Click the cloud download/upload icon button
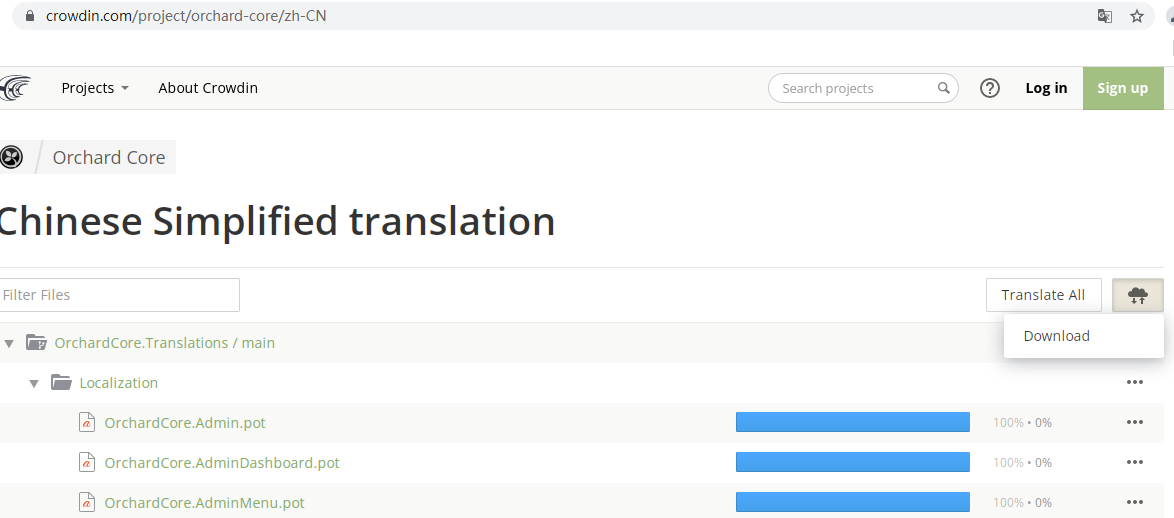The height and width of the screenshot is (518, 1174). [1138, 295]
